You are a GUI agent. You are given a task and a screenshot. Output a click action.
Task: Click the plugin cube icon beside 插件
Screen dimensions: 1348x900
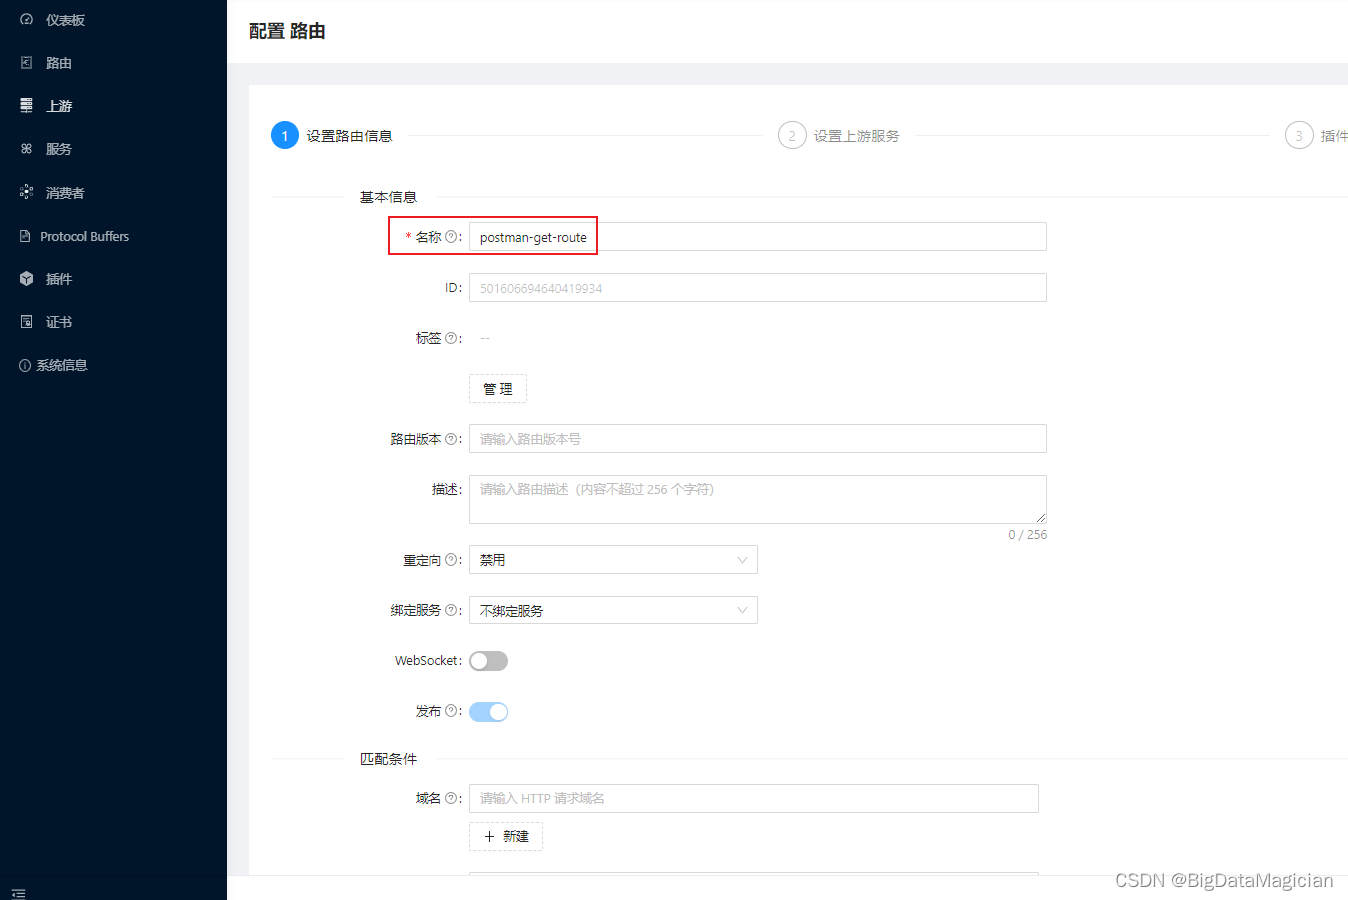[27, 279]
